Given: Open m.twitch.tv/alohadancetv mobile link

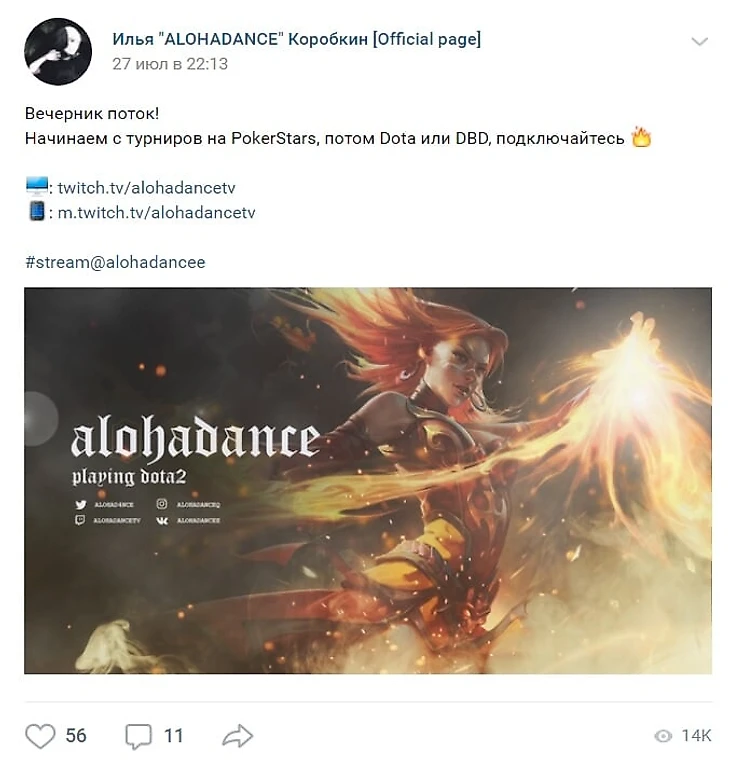Looking at the screenshot, I should (x=156, y=213).
